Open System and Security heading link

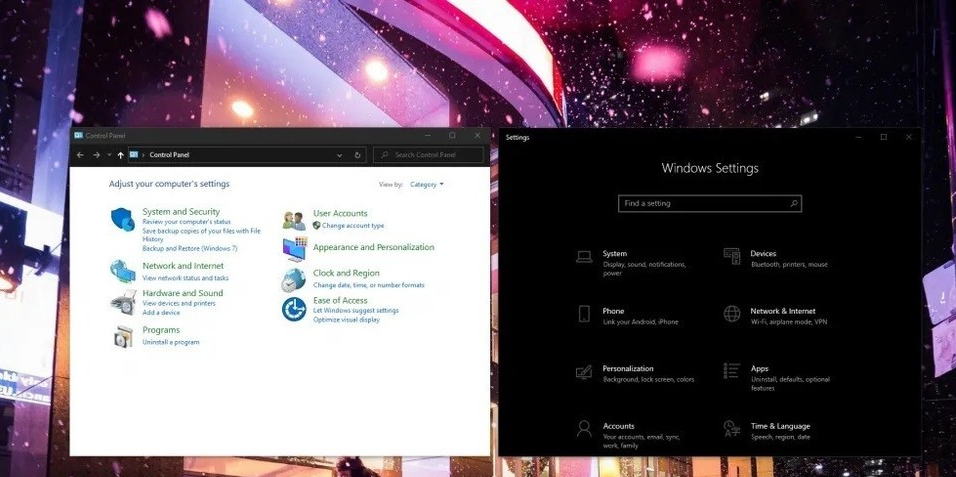(x=181, y=212)
